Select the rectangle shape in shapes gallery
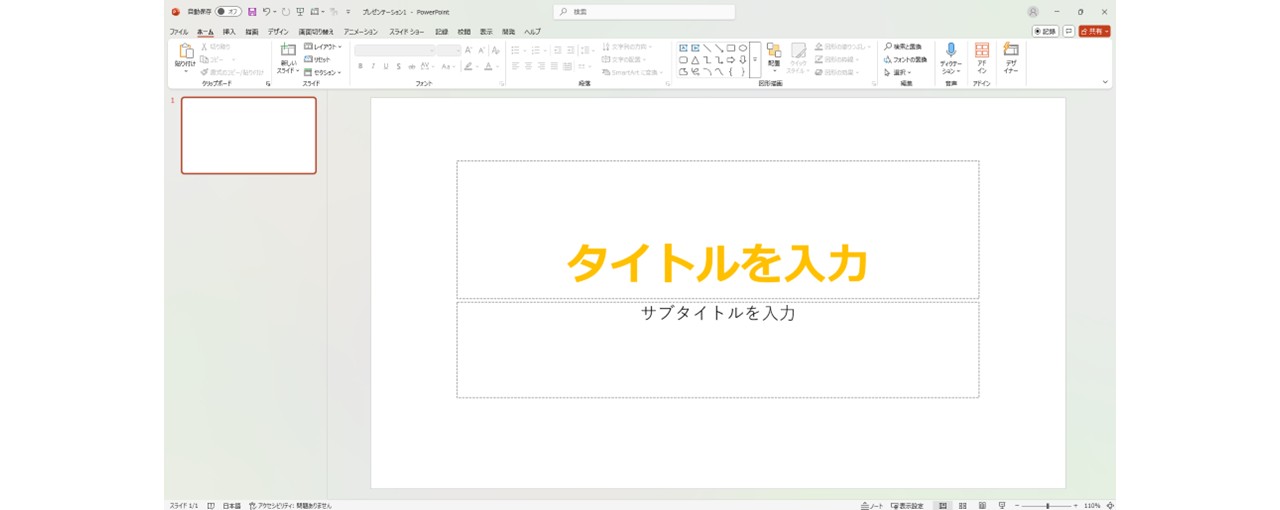Viewport: 1280px width, 510px height. click(x=731, y=48)
